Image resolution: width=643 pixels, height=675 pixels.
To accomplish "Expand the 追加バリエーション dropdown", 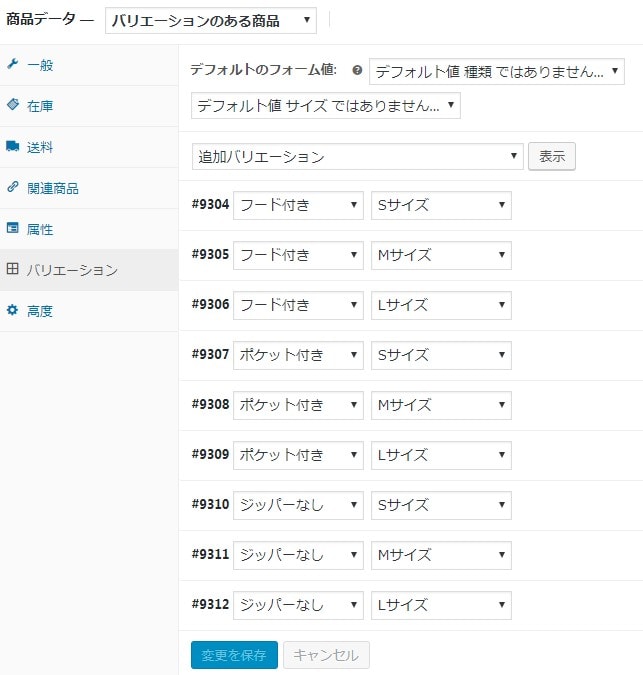I will pos(358,157).
